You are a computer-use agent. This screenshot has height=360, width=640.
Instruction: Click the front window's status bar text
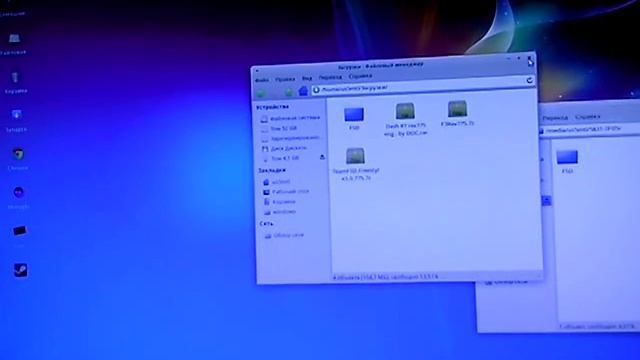pyautogui.click(x=385, y=277)
